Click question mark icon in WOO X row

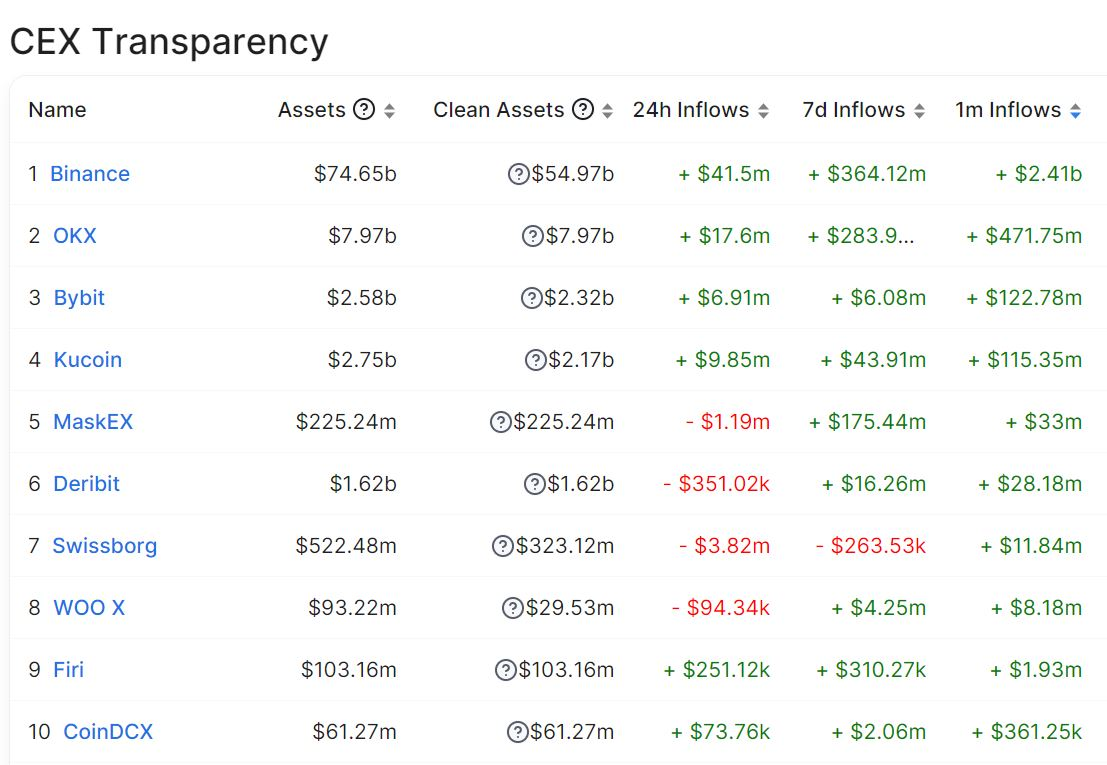click(513, 608)
